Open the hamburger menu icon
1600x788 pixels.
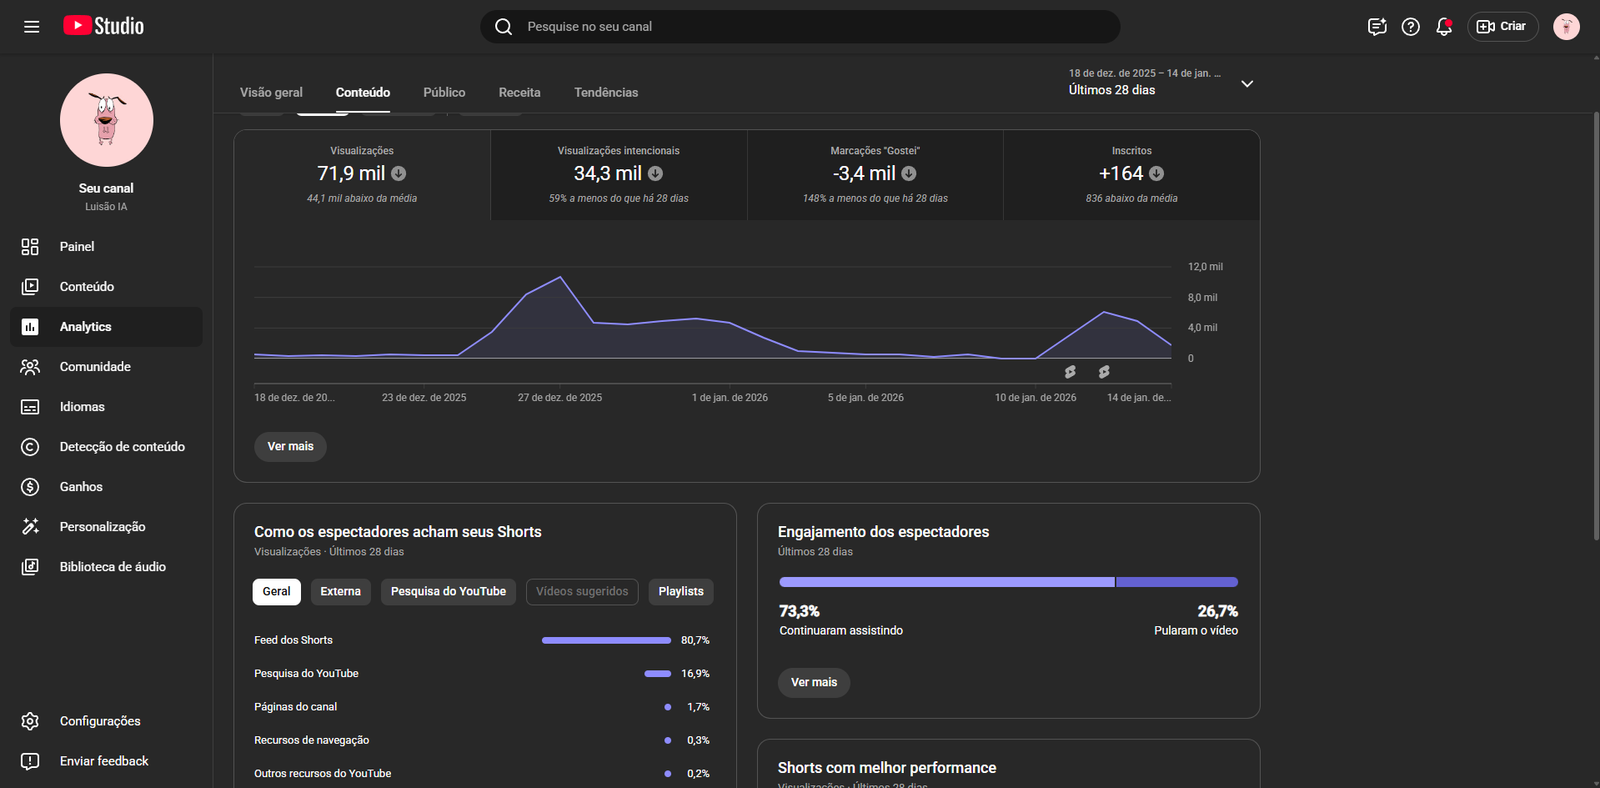click(32, 27)
